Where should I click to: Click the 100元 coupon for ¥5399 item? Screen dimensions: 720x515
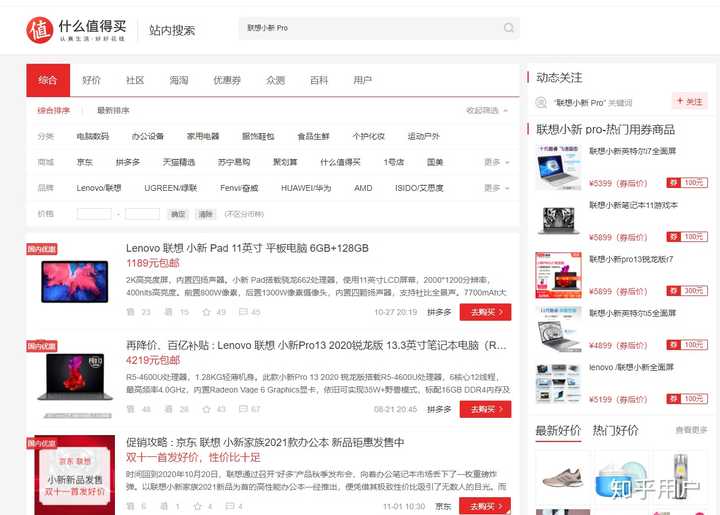pyautogui.click(x=687, y=183)
